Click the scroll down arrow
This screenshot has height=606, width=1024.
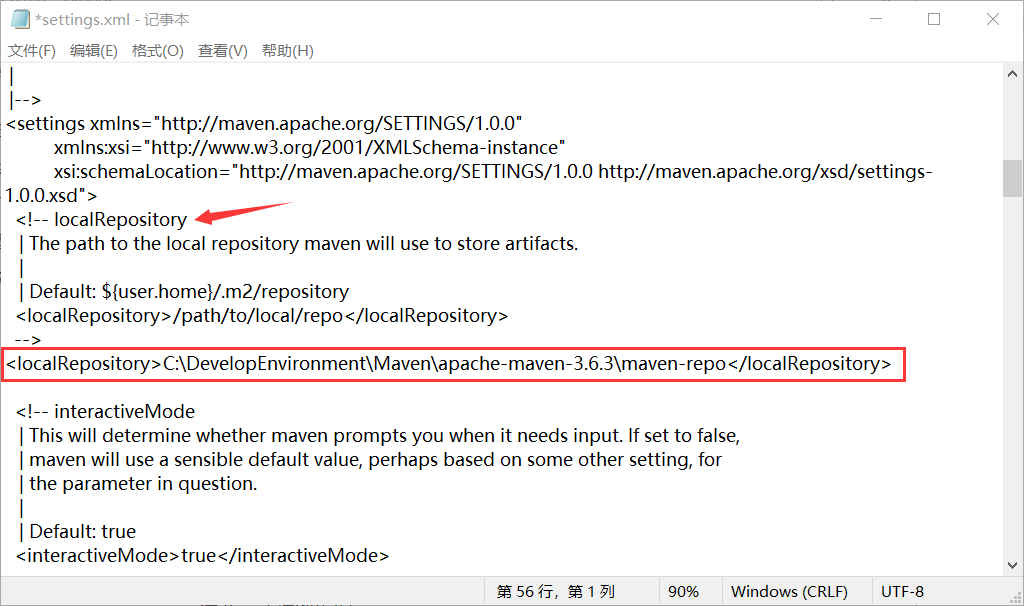click(x=1012, y=566)
